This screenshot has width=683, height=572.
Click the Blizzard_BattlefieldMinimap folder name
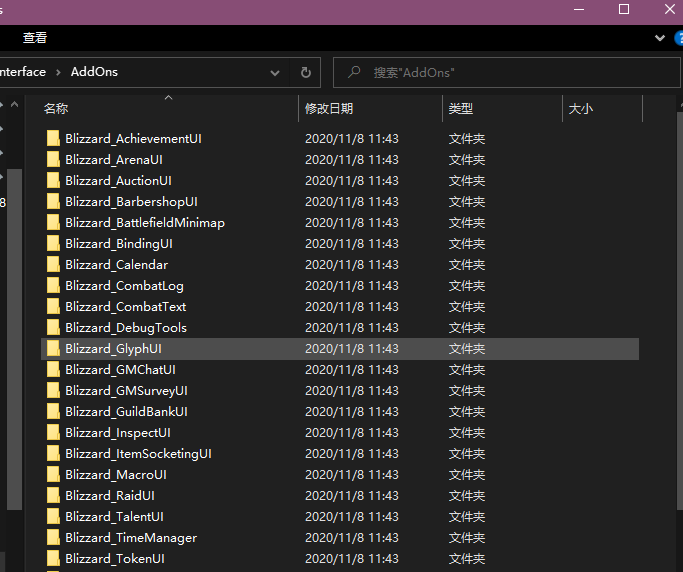145,223
